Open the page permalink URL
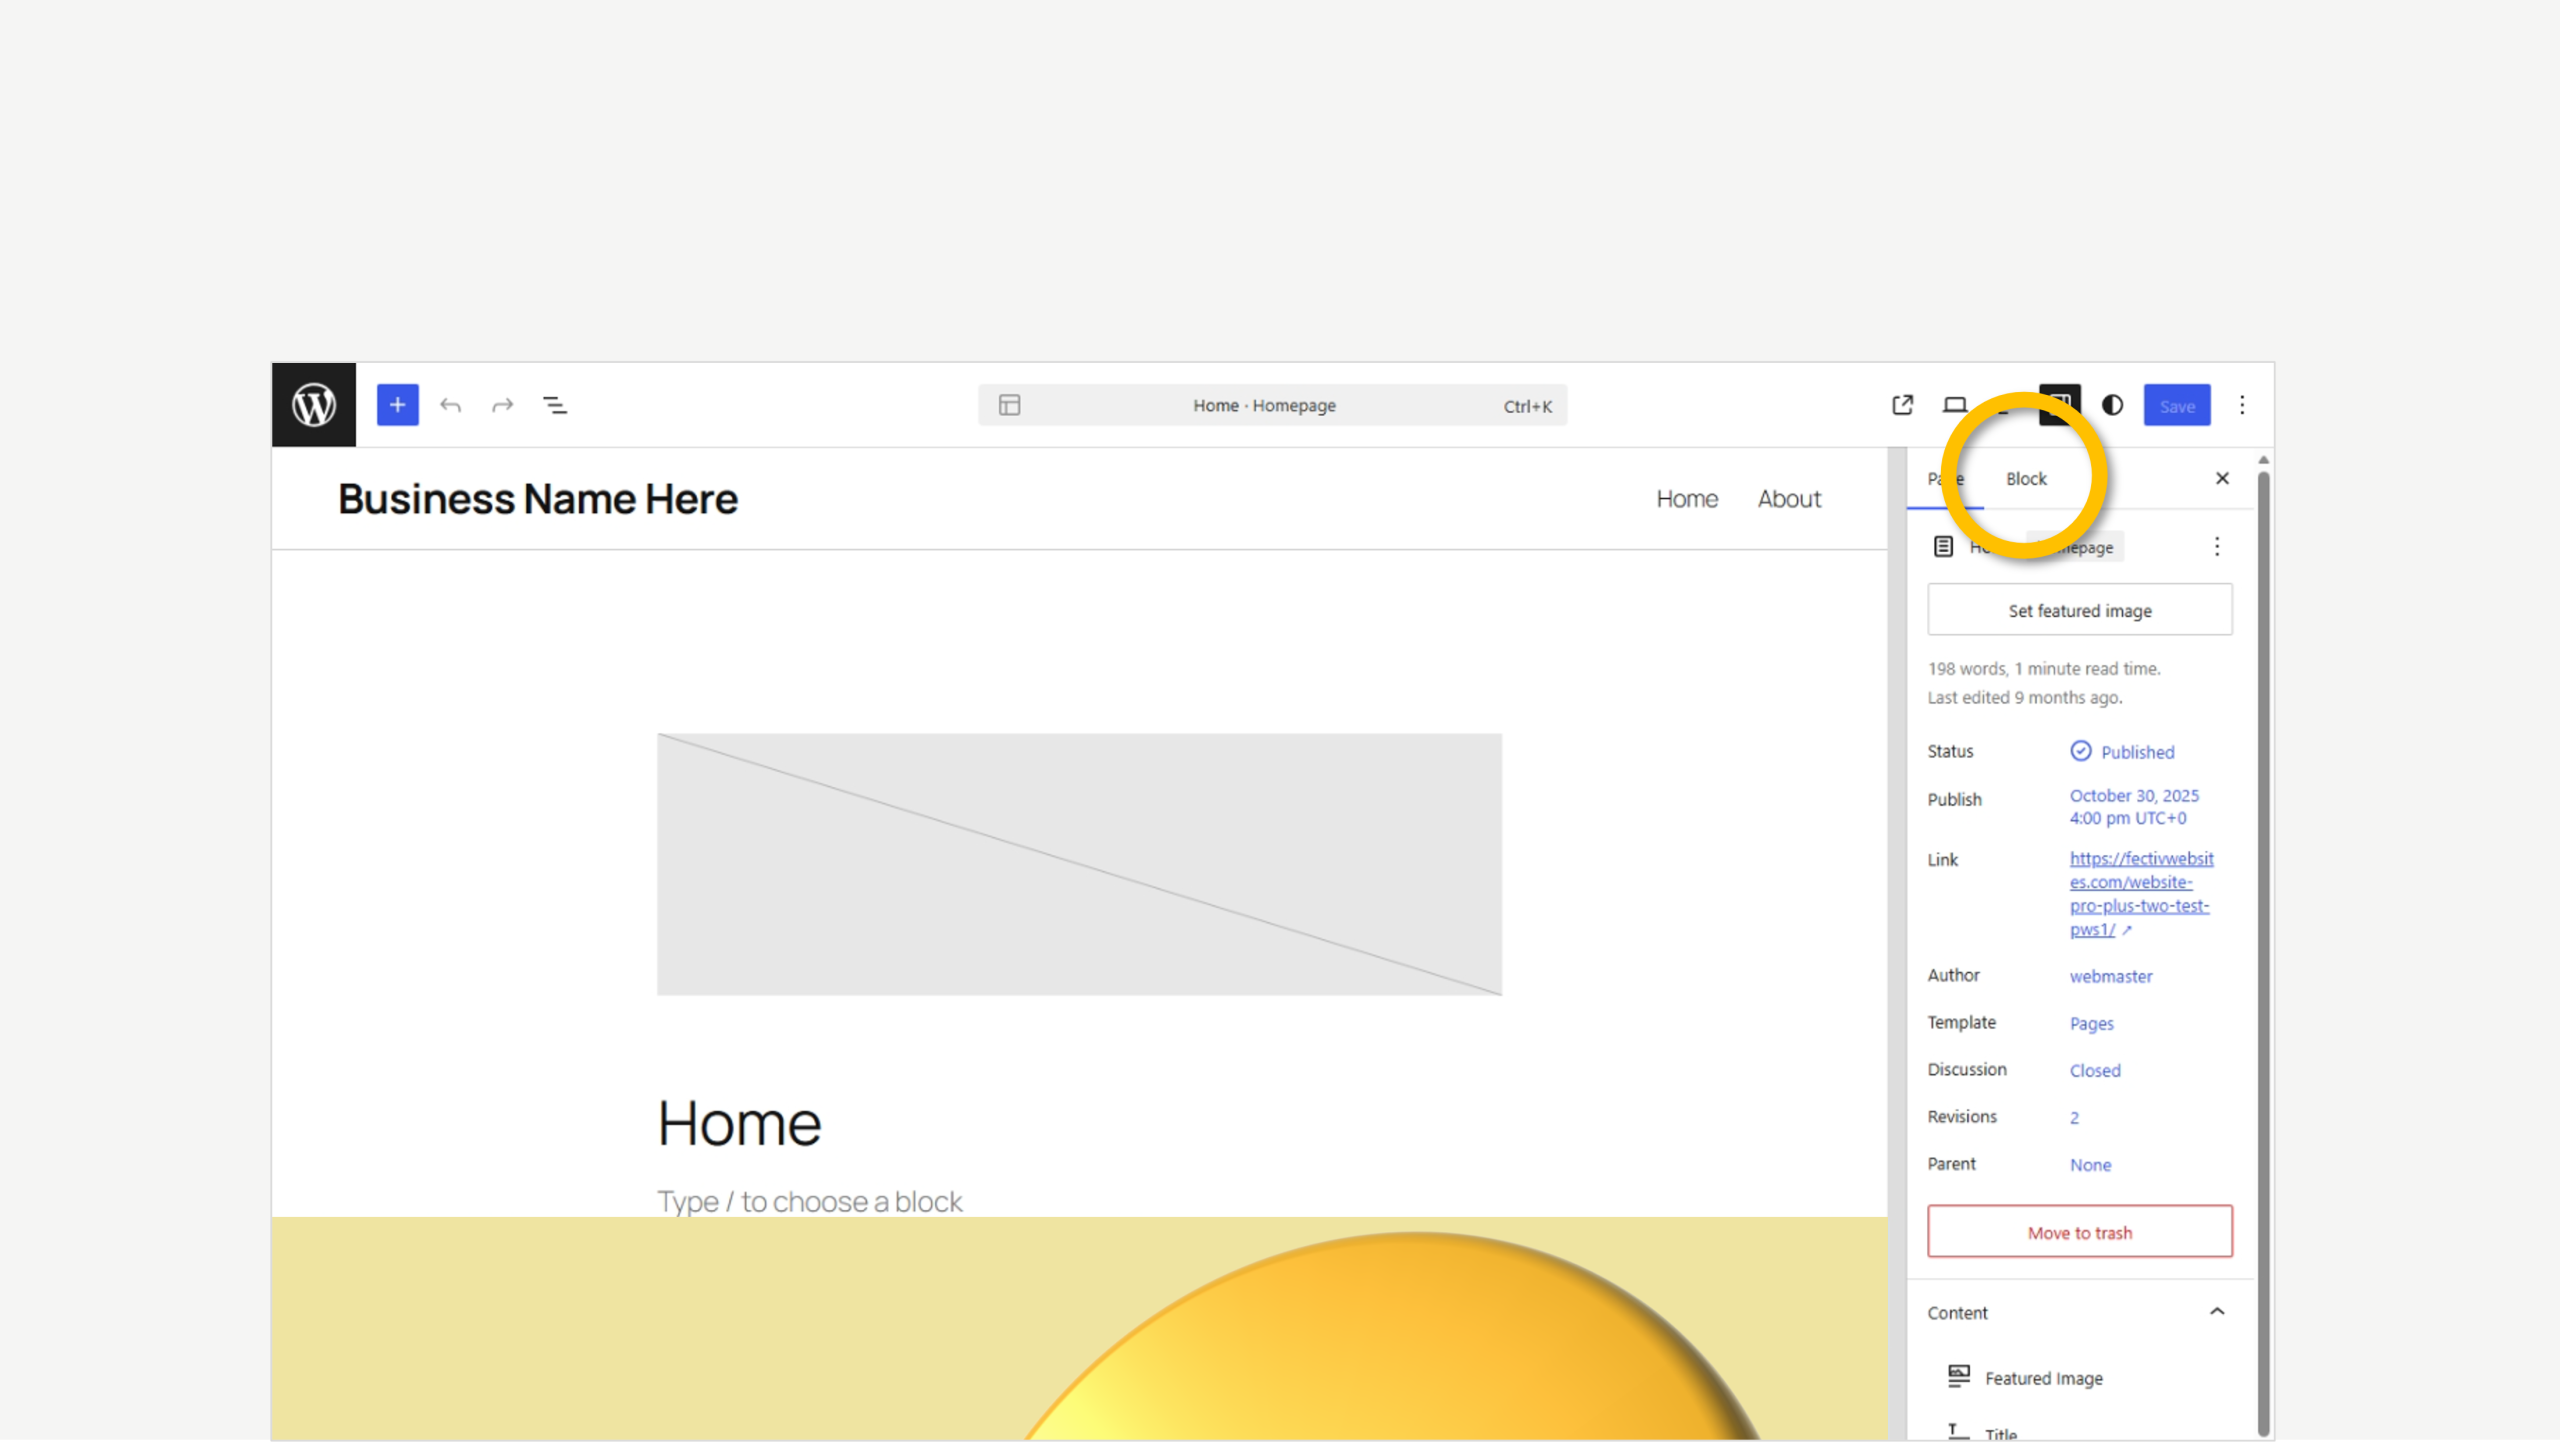 tap(2141, 894)
